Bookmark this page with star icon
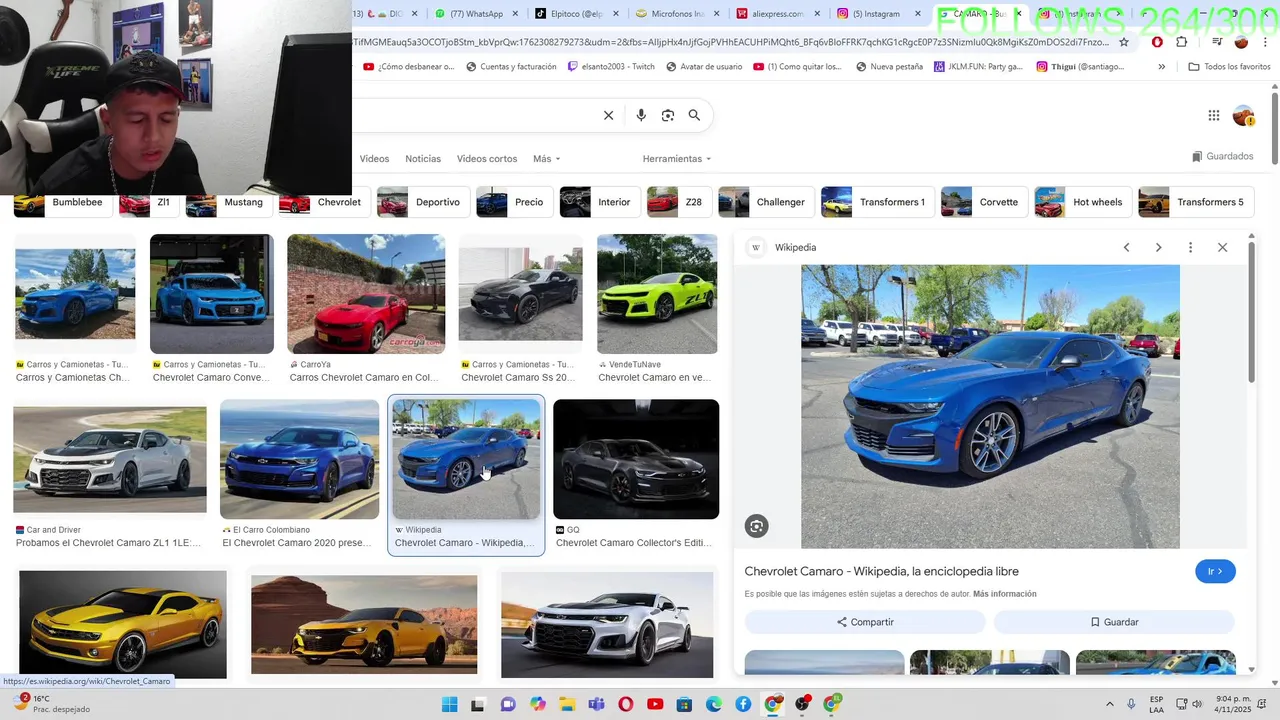This screenshot has height=720, width=1280. [1124, 42]
